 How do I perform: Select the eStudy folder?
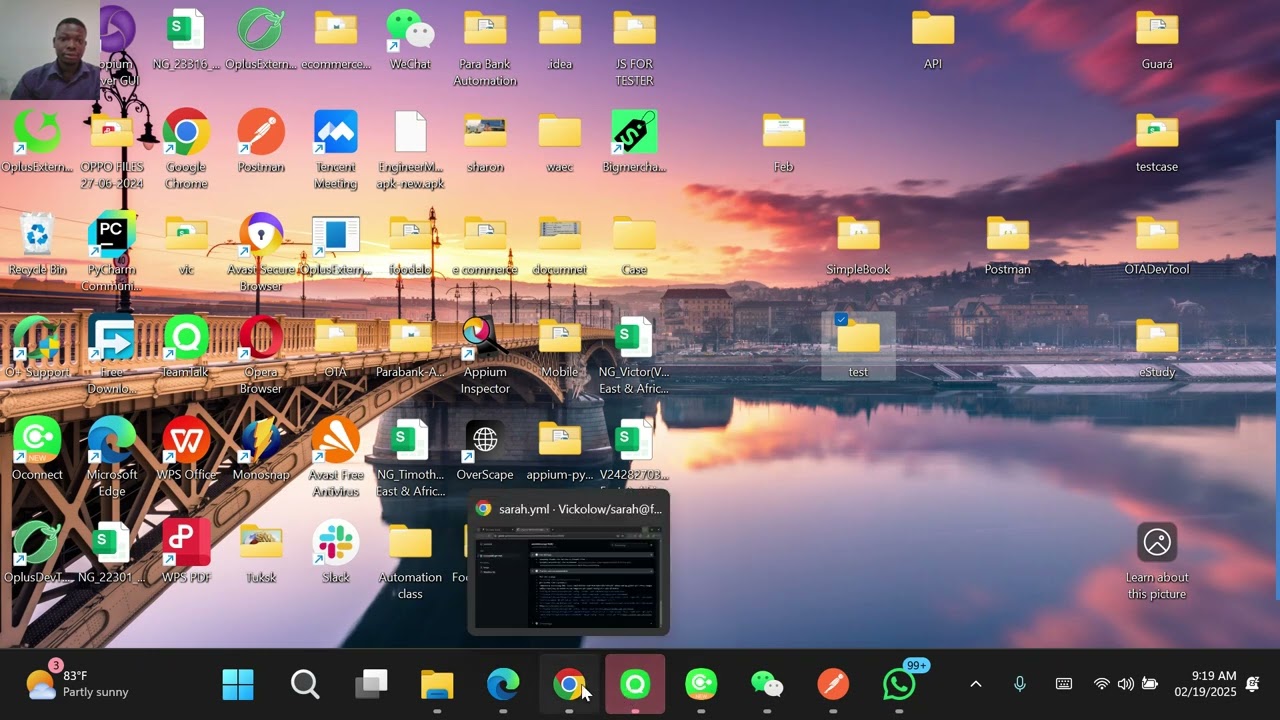1157,346
